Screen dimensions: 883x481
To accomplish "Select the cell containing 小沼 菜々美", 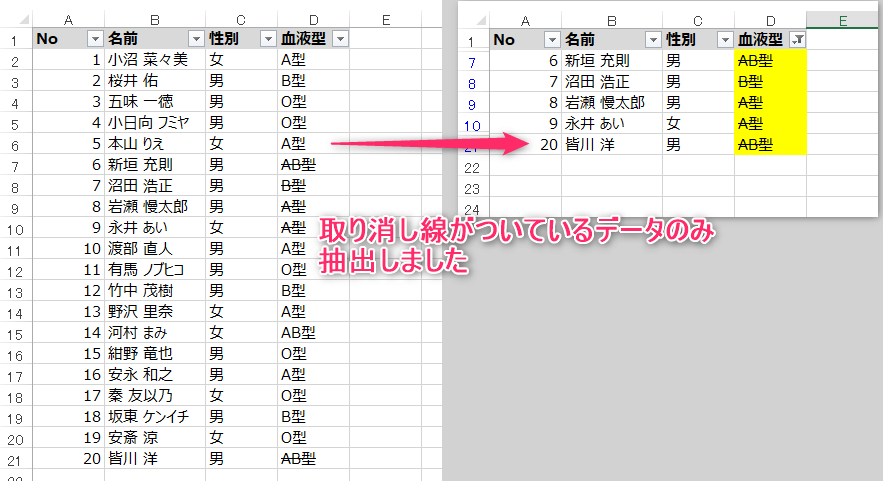I will pos(154,60).
